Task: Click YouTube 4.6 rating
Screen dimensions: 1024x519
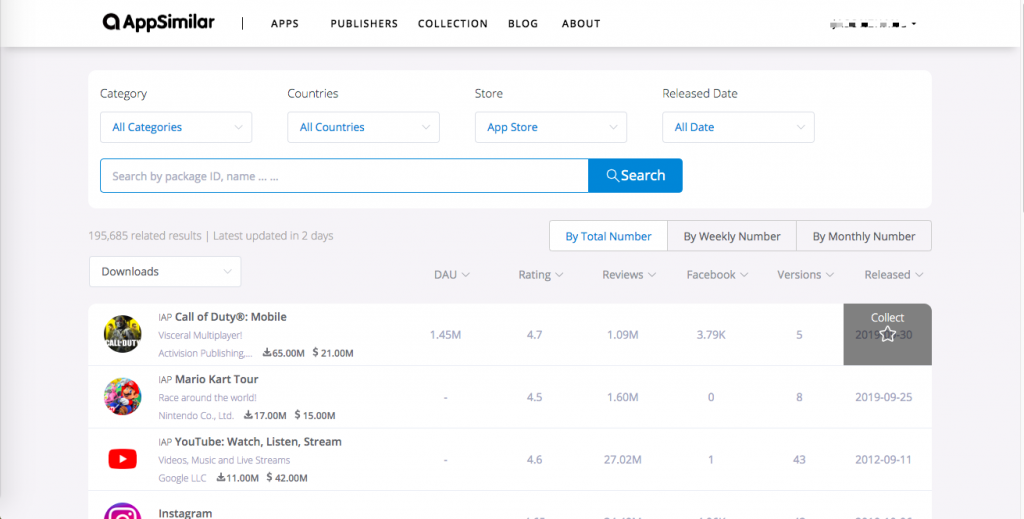Action: pos(534,460)
